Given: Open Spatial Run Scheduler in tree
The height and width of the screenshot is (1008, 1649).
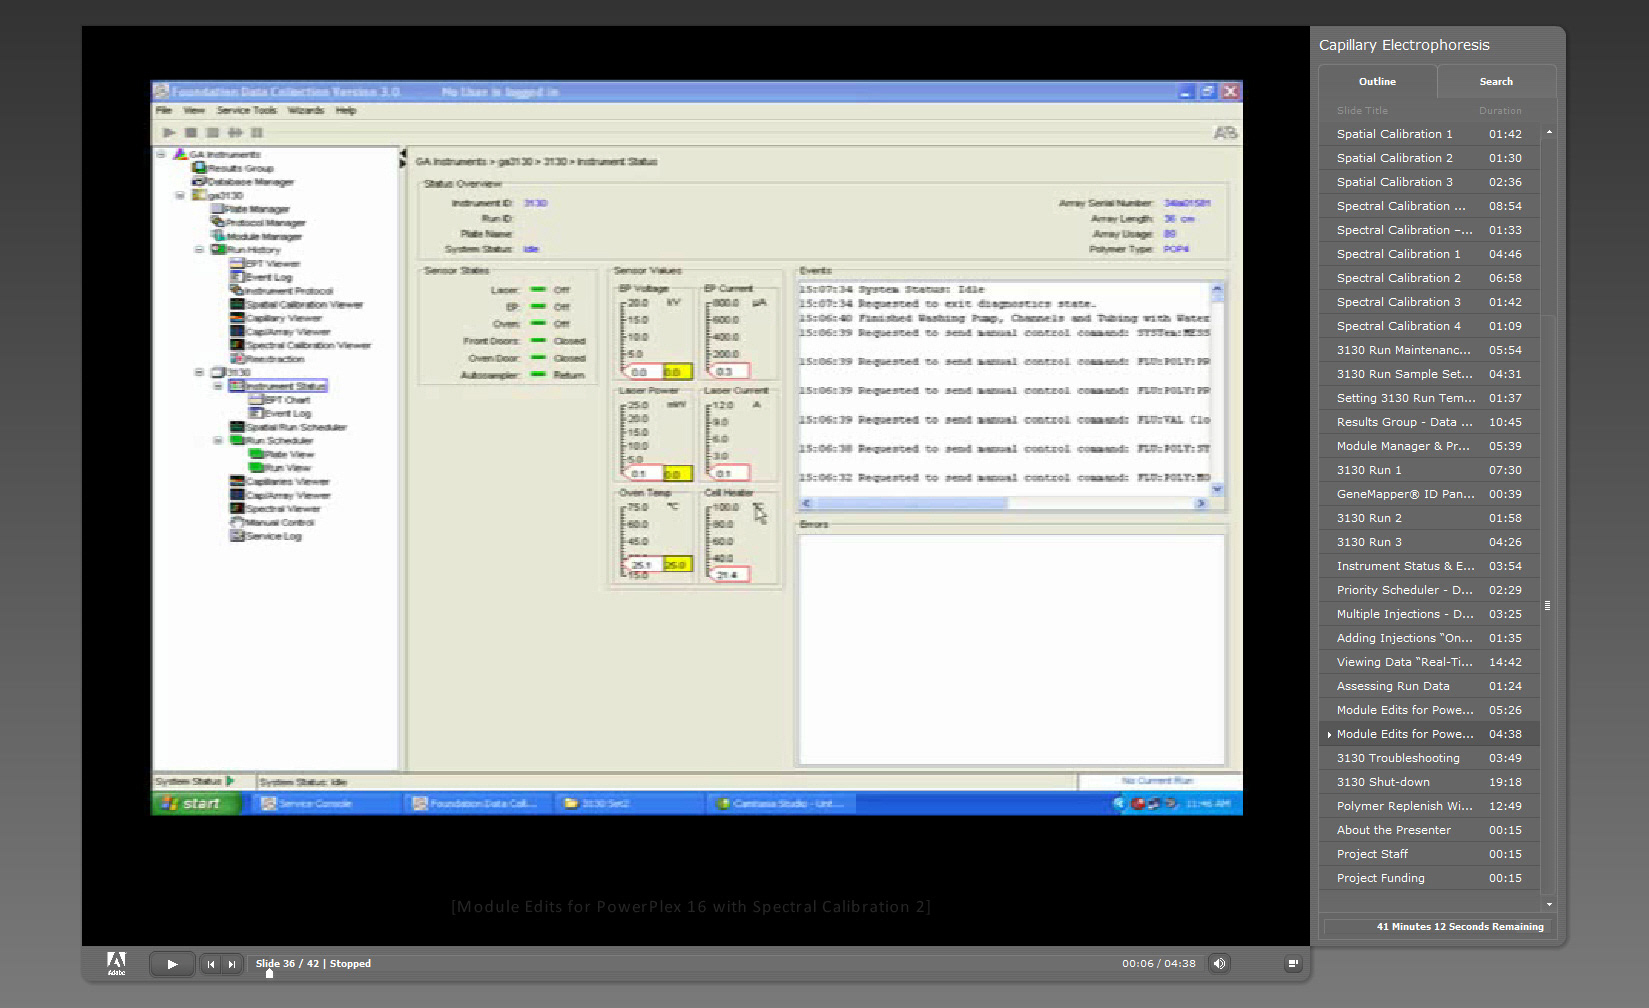Looking at the screenshot, I should [x=288, y=427].
